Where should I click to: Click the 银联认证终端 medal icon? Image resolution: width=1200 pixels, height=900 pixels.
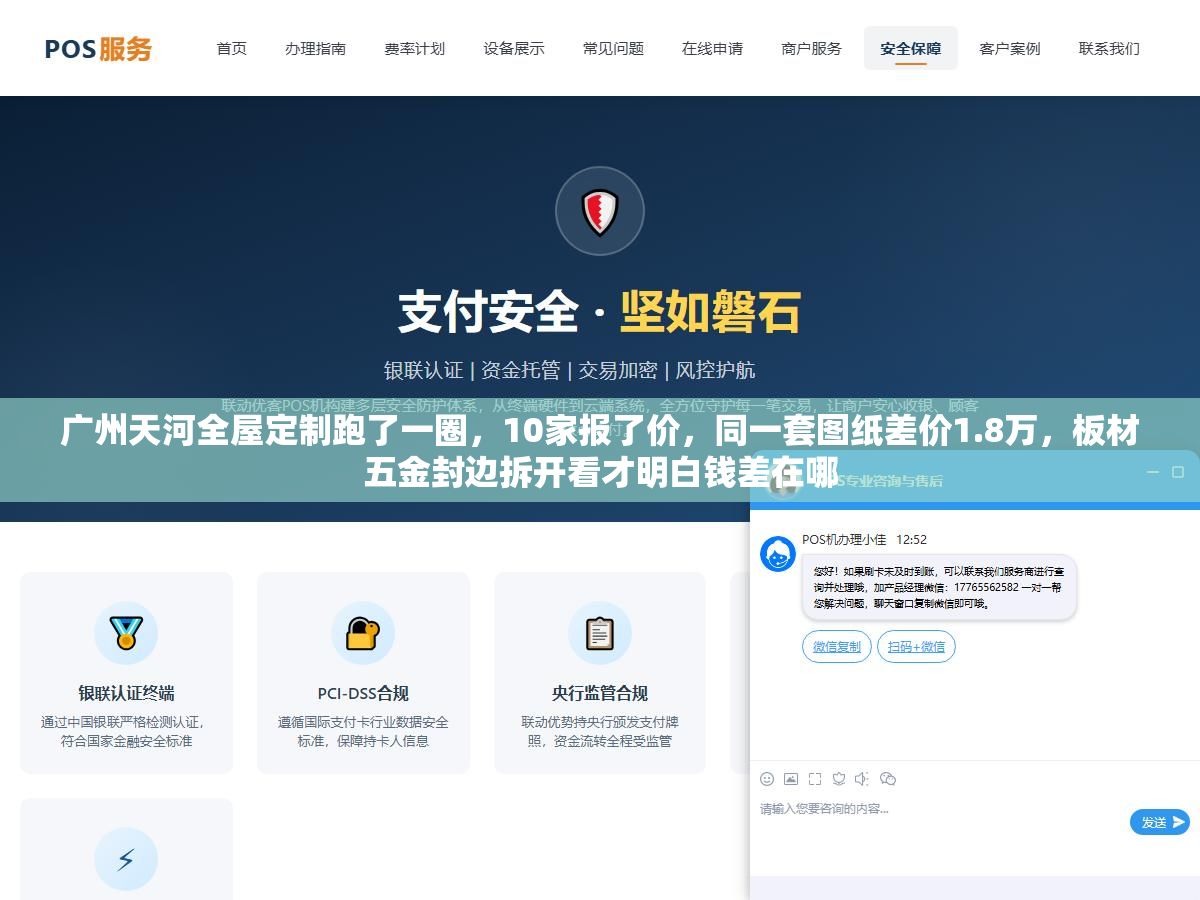click(126, 633)
